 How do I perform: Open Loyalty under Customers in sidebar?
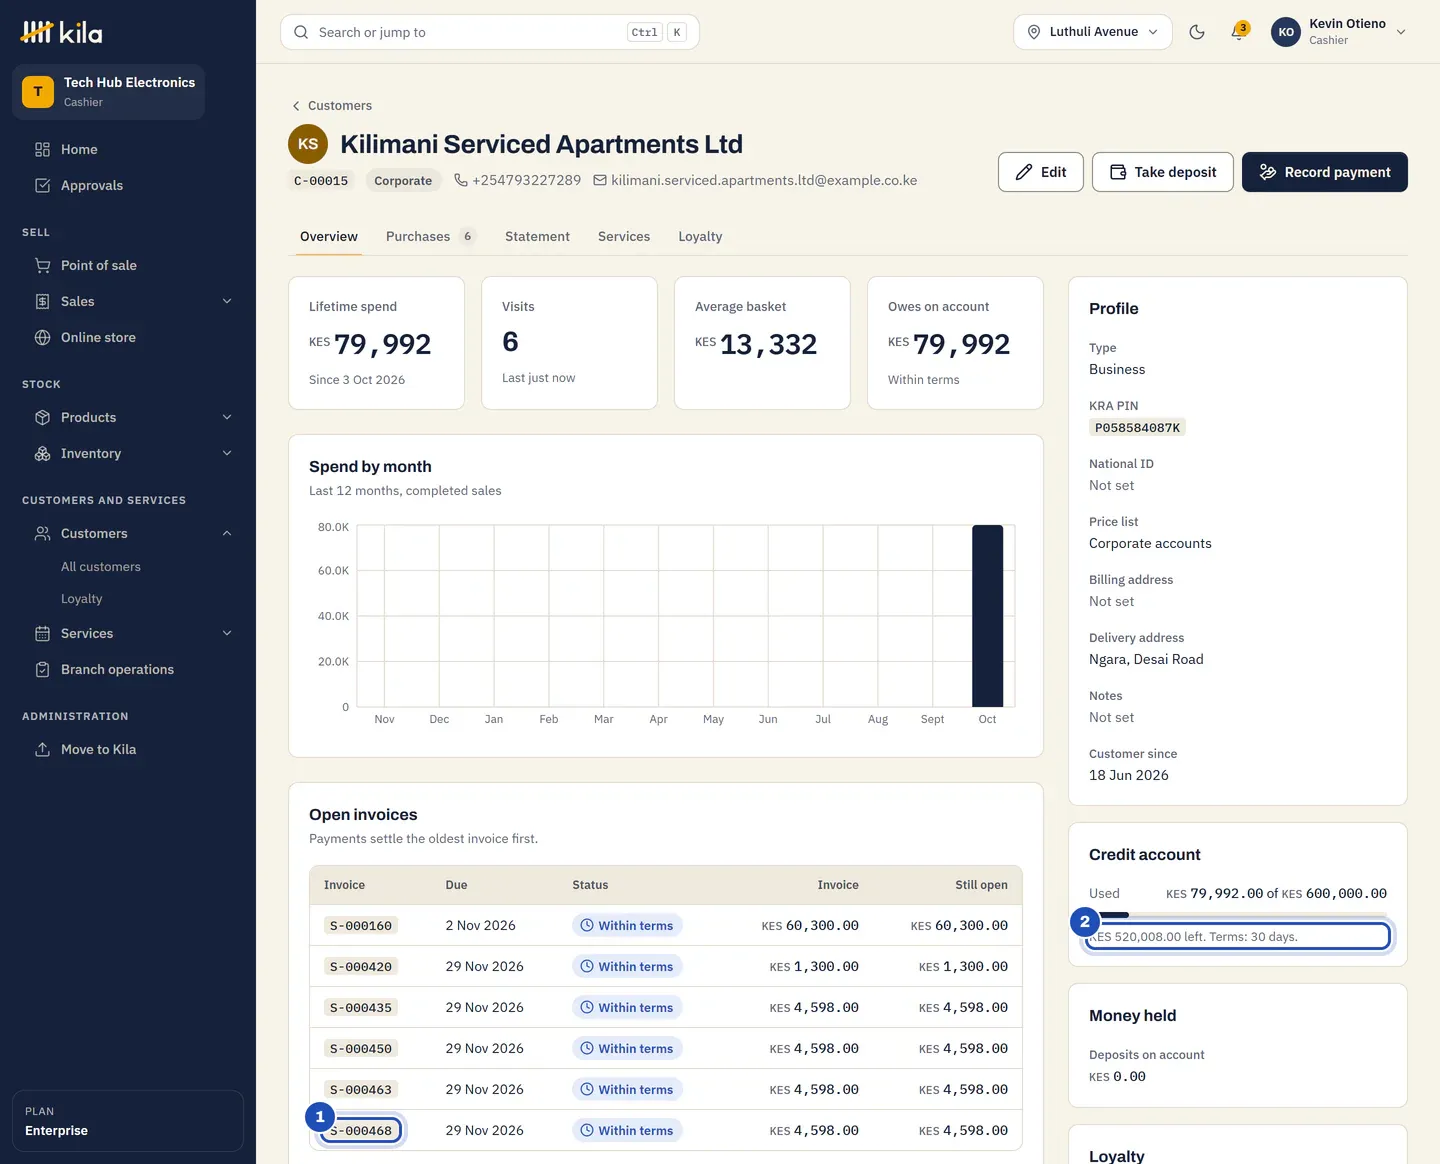coord(82,599)
